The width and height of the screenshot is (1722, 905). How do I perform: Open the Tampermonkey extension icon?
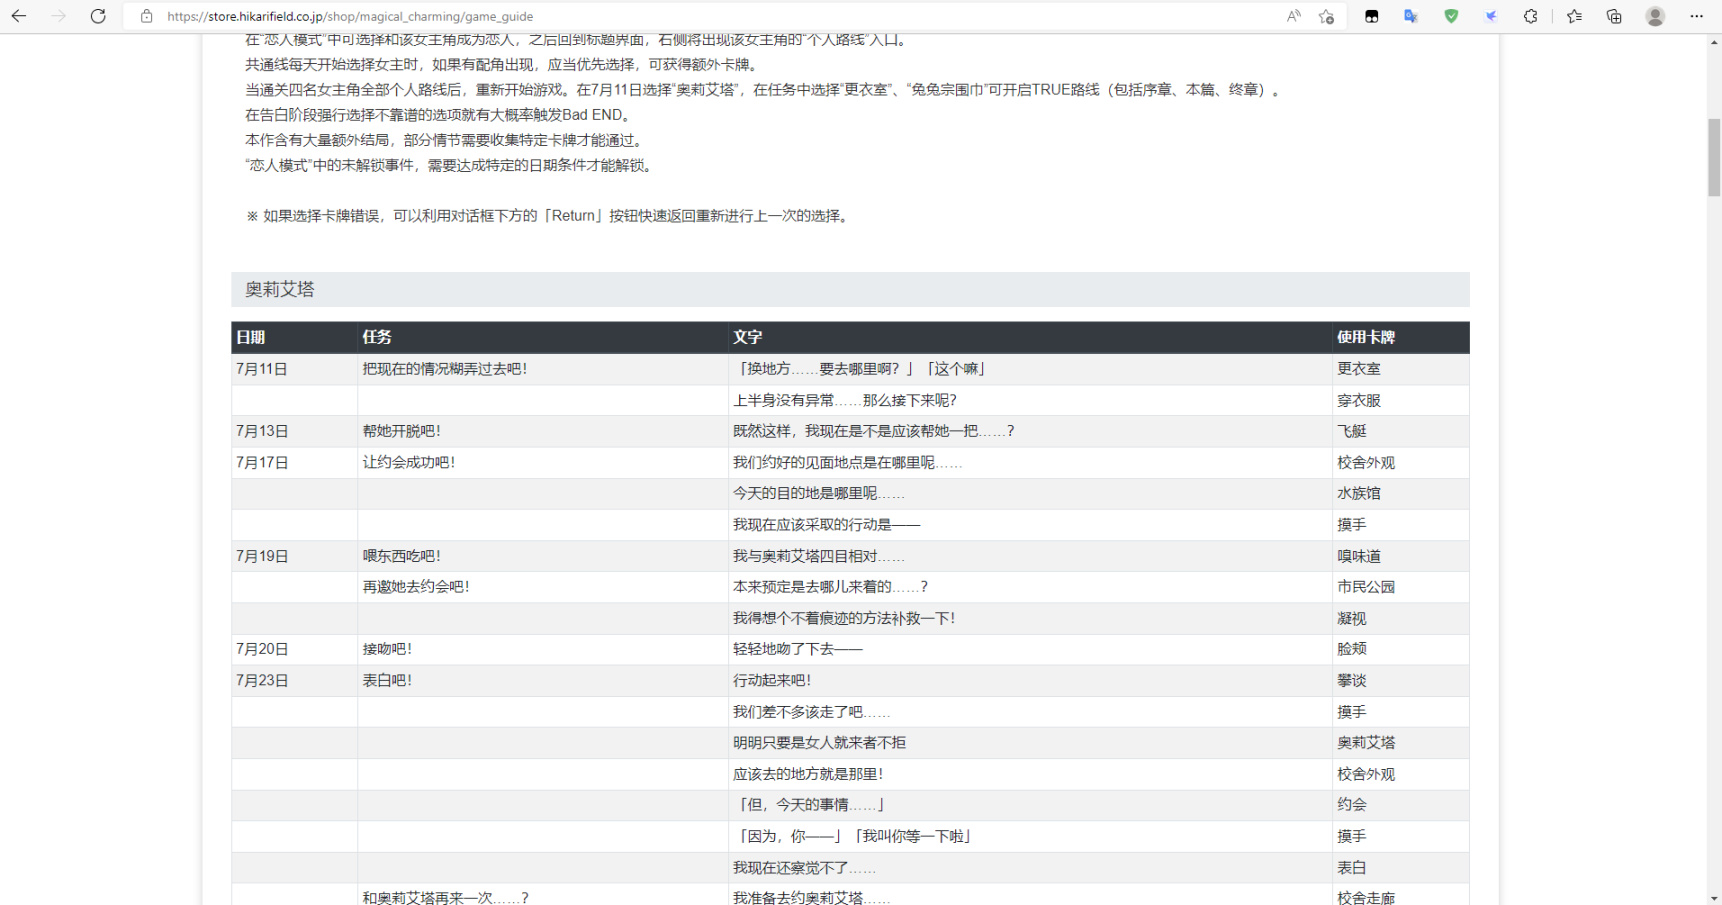coord(1372,16)
